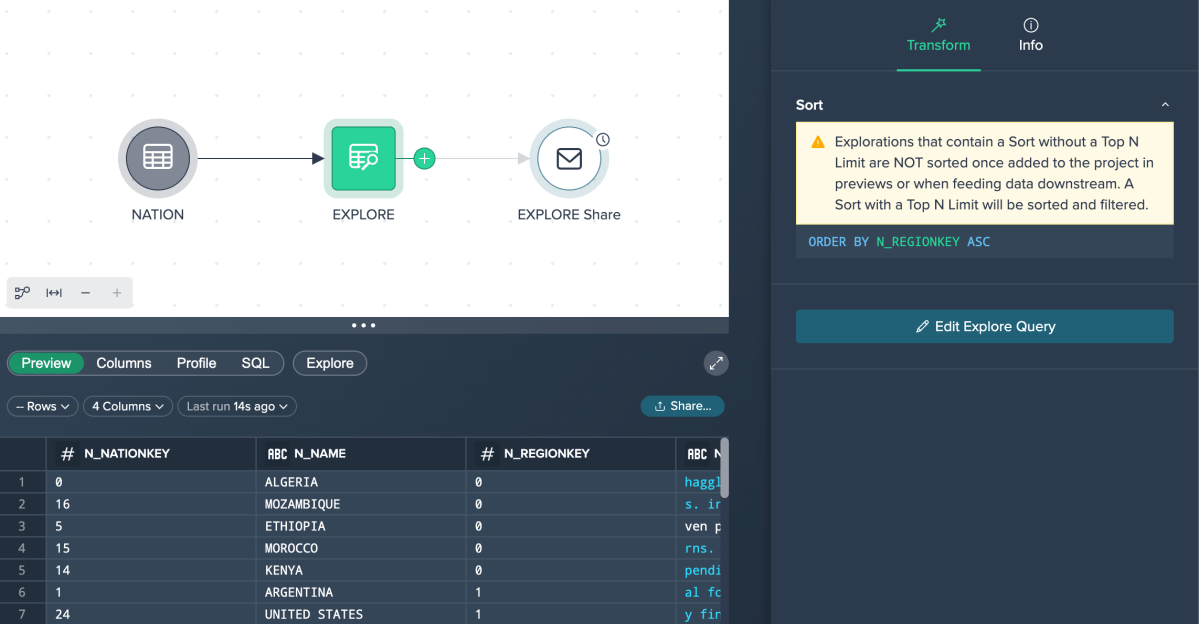Click the EXPLORE Share node label
The image size is (1199, 624).
[569, 215]
